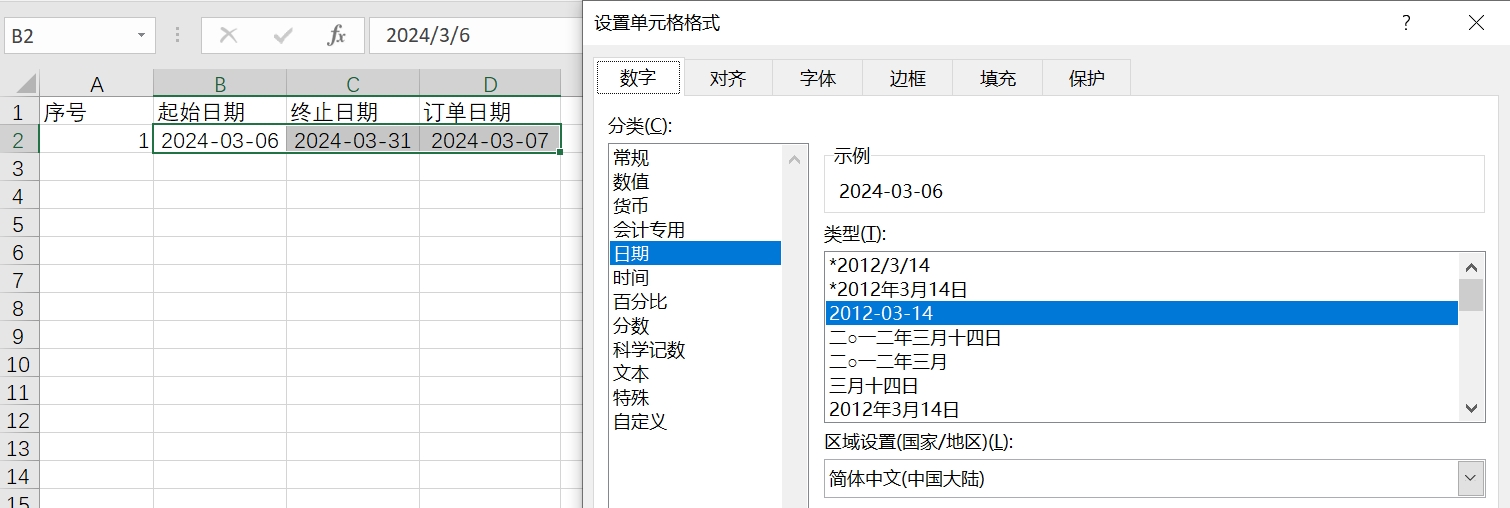The width and height of the screenshot is (1510, 508).
Task: Click the insert function fx icon
Action: pyautogui.click(x=337, y=36)
